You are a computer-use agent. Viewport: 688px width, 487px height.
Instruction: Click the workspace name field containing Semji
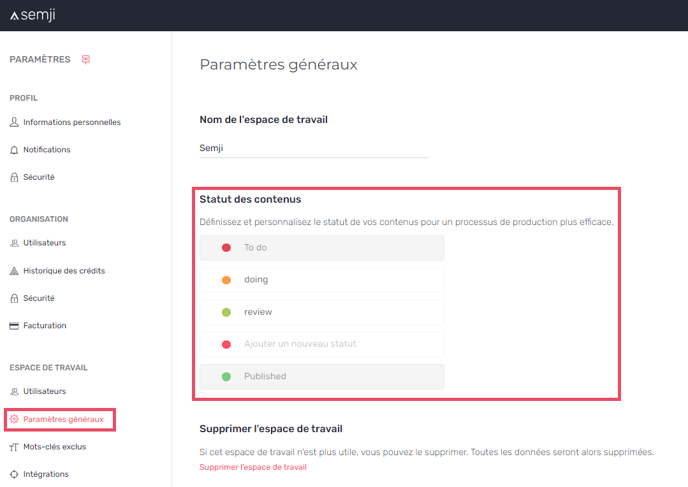click(x=314, y=148)
